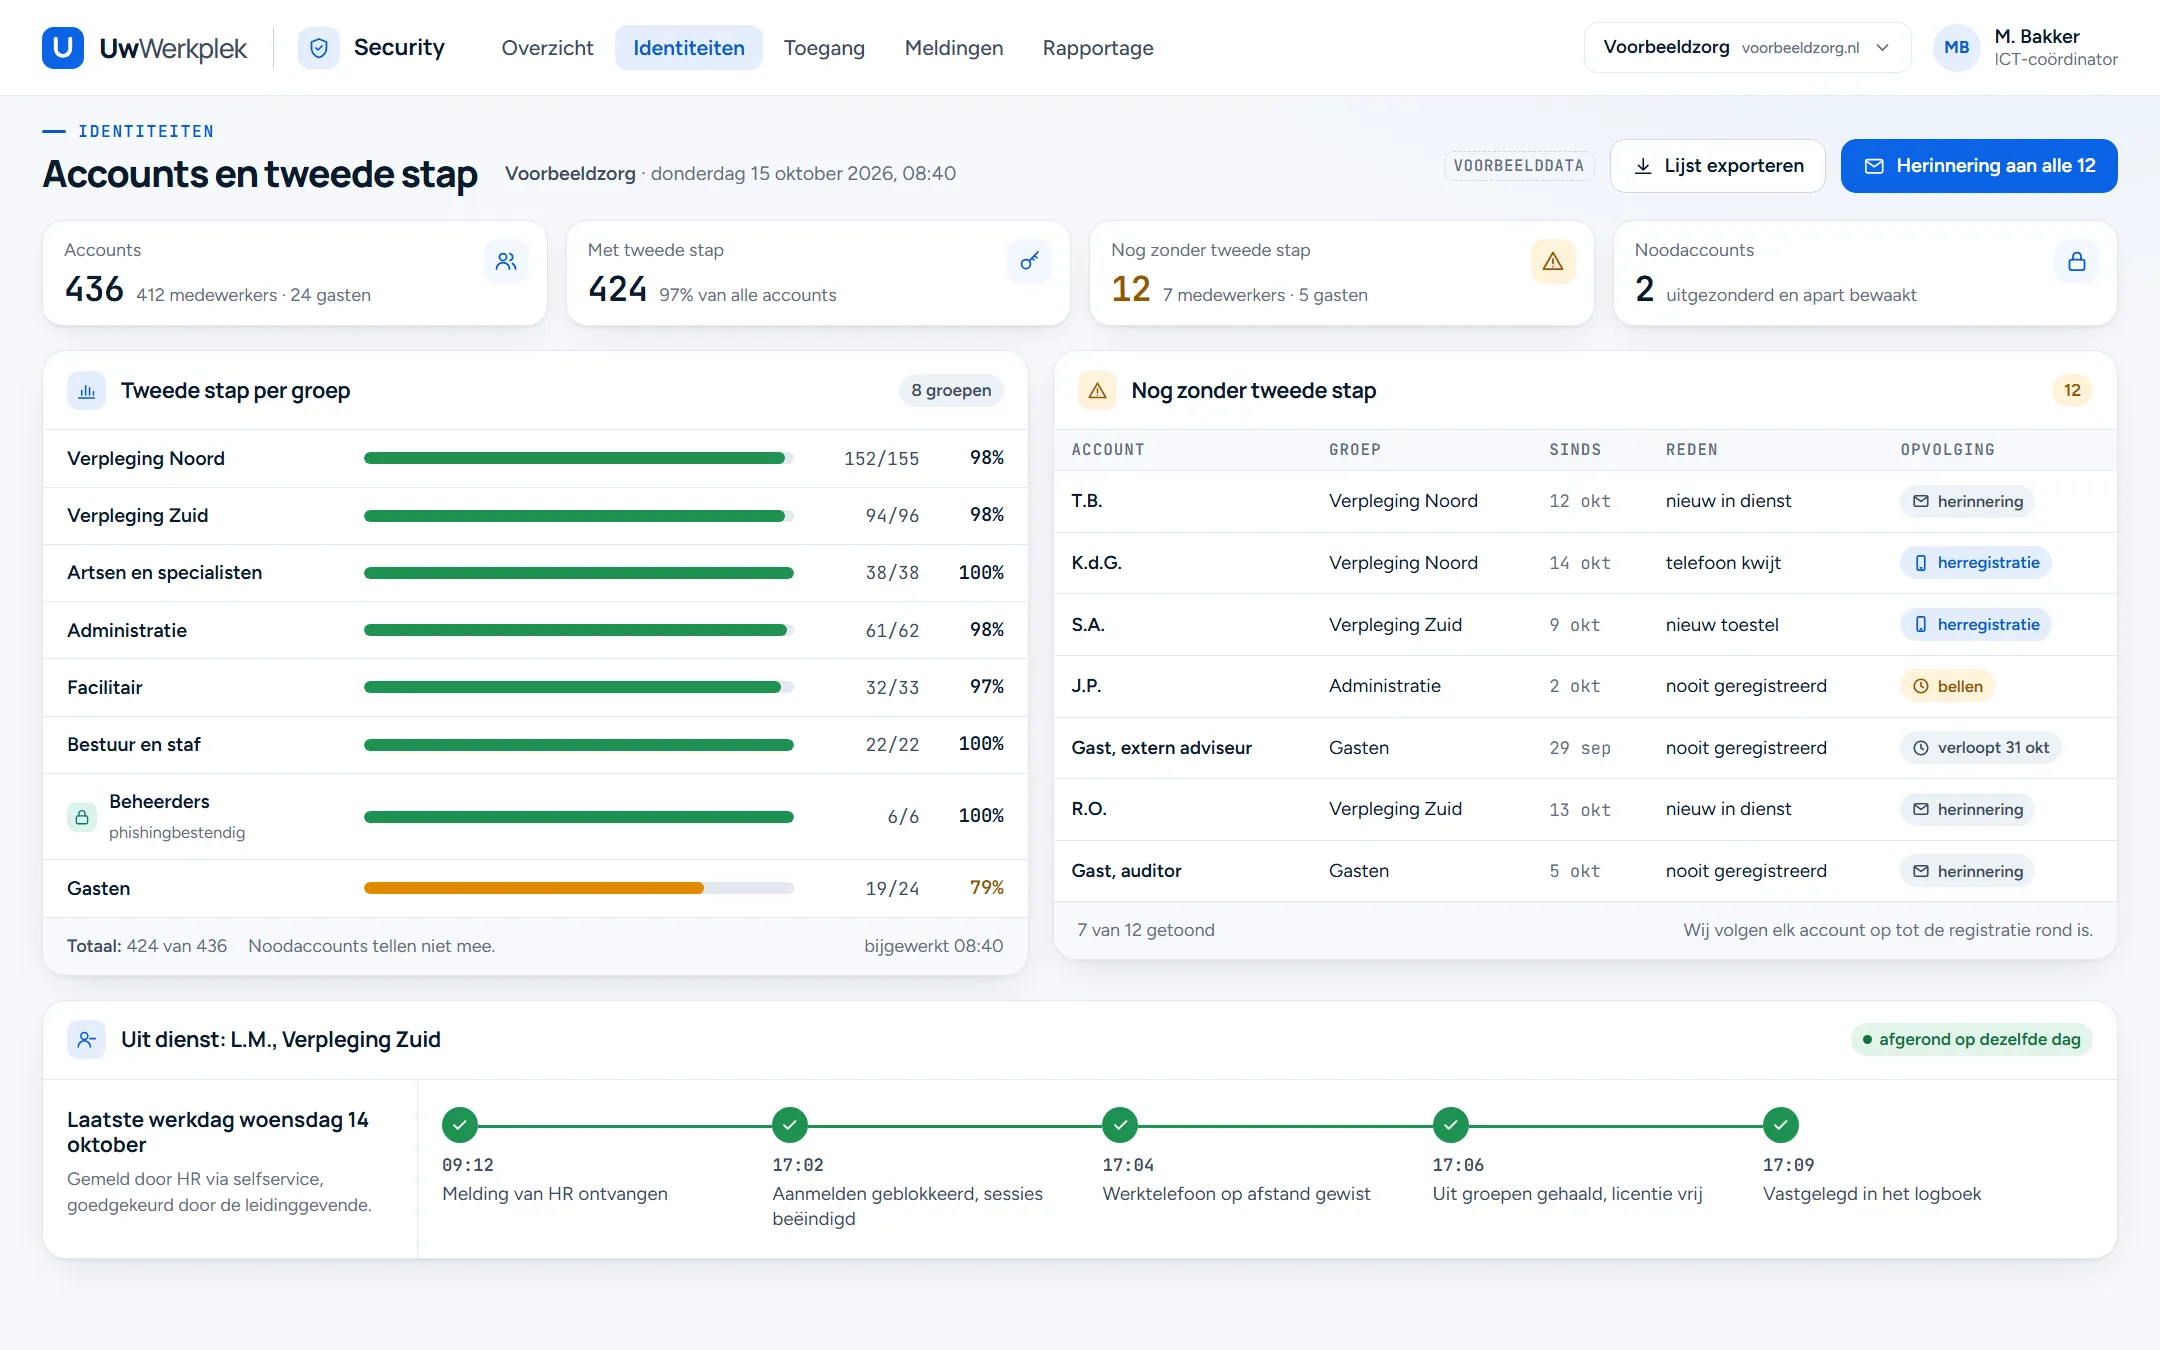Image resolution: width=2160 pixels, height=1350 pixels.
Task: Click the bar chart icon beside Tweede stap per groep
Action: pyautogui.click(x=87, y=391)
